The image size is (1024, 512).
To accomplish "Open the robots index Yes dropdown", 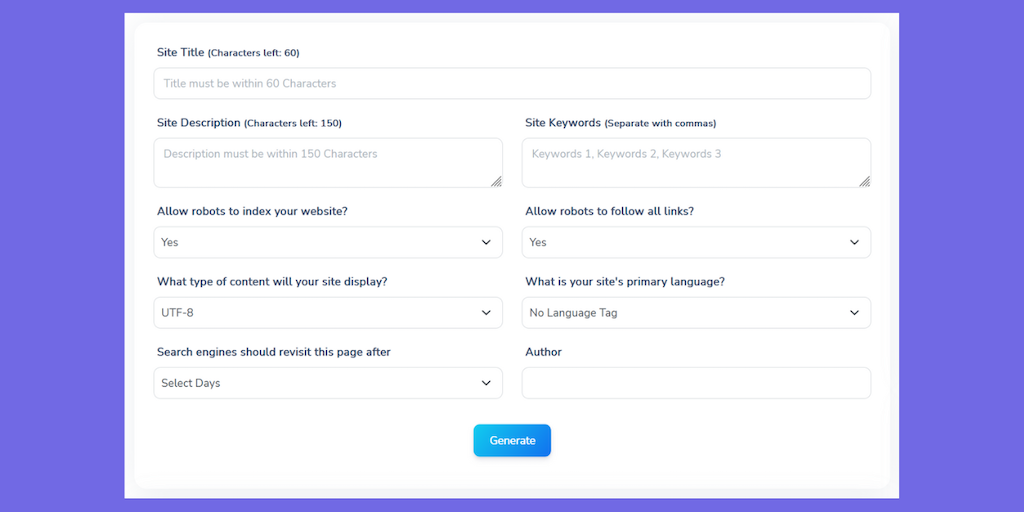I will point(327,242).
